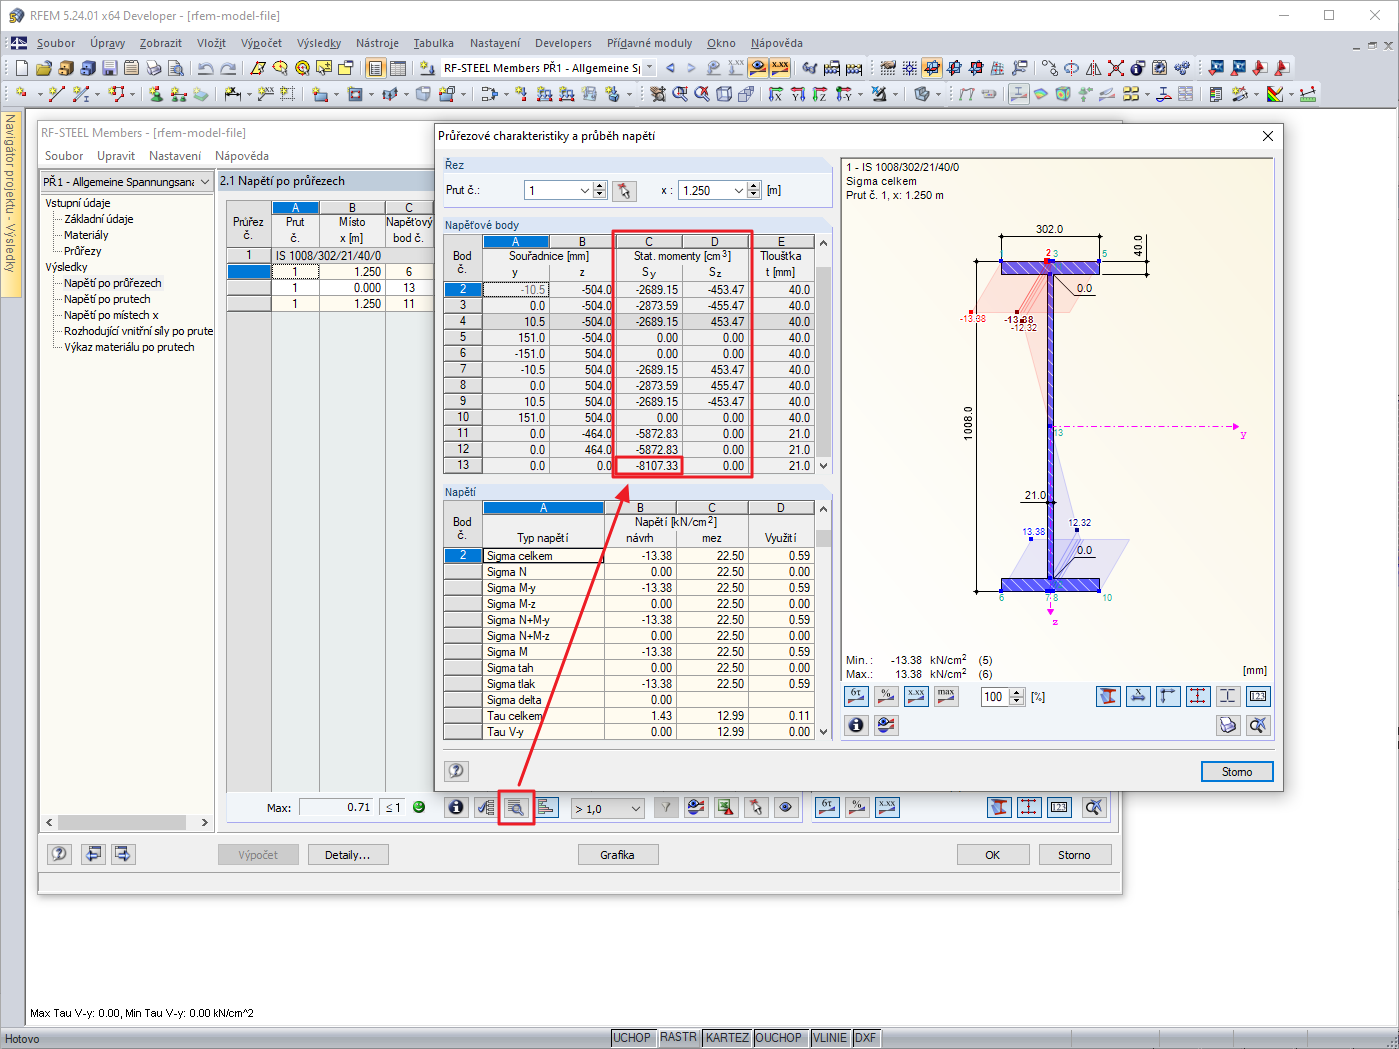Redo the last undone action
Screen dimensions: 1399x1049
pos(228,68)
